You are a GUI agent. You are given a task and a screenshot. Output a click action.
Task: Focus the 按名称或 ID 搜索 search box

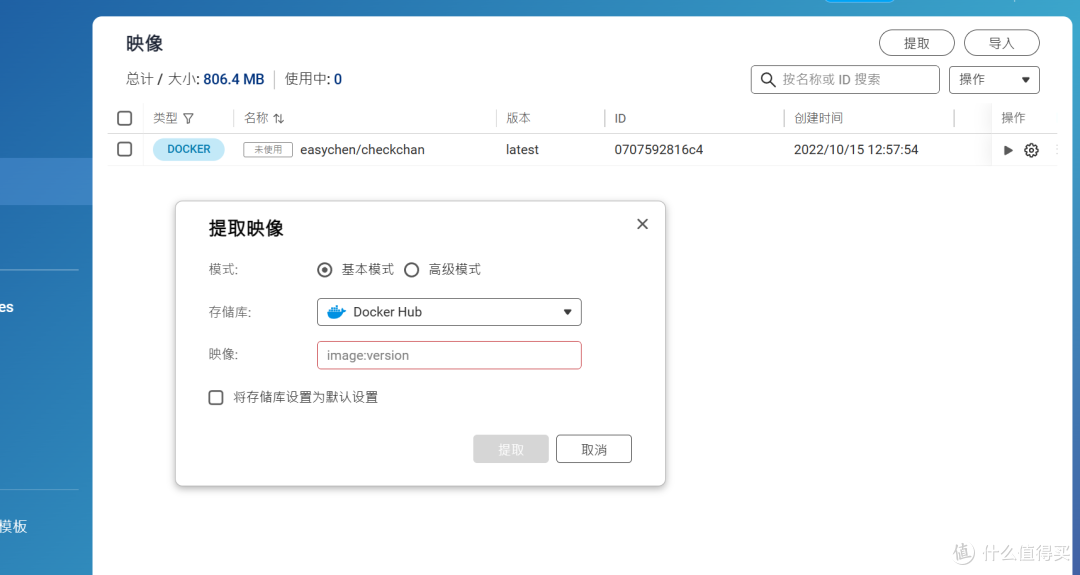pos(845,80)
